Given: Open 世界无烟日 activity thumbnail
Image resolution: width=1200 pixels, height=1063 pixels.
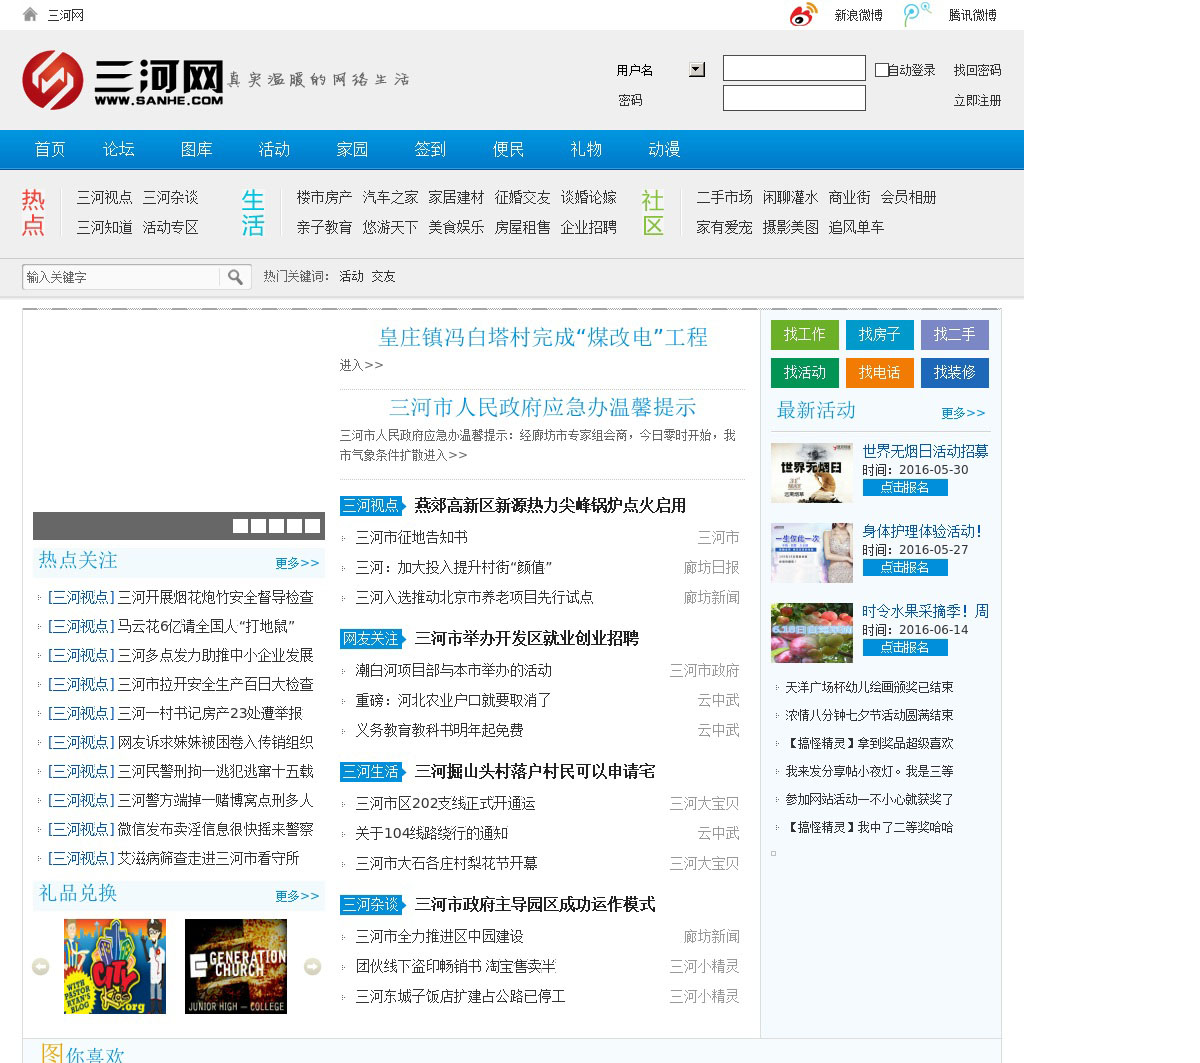Looking at the screenshot, I should coord(811,473).
